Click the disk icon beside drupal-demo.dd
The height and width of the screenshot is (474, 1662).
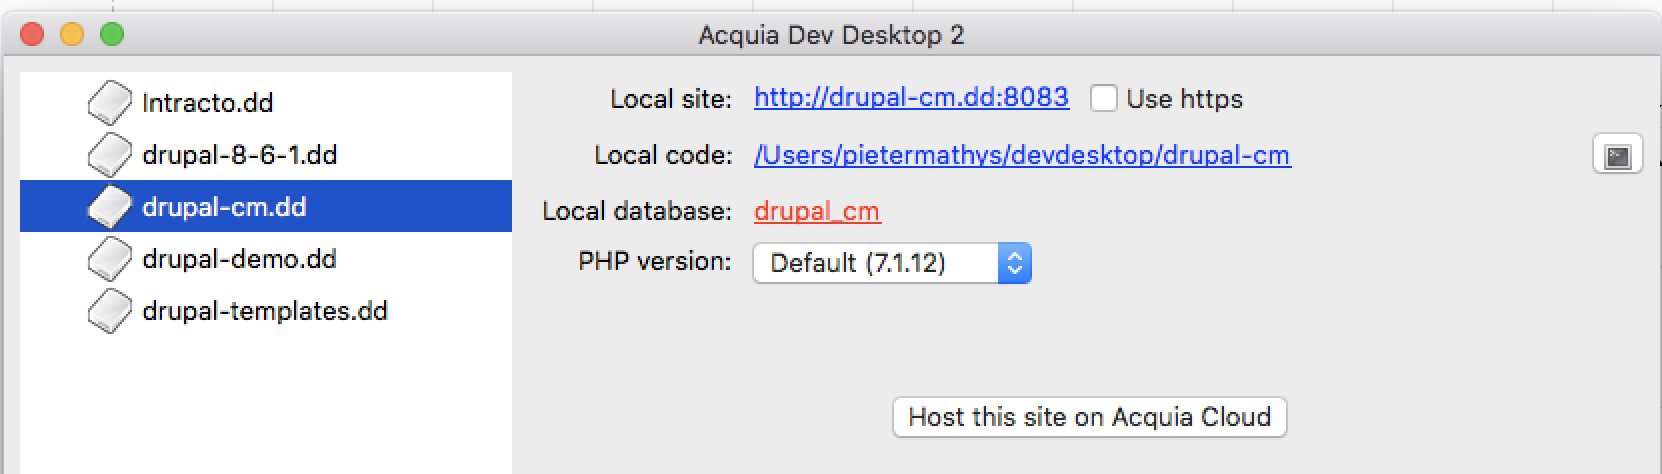[x=109, y=258]
